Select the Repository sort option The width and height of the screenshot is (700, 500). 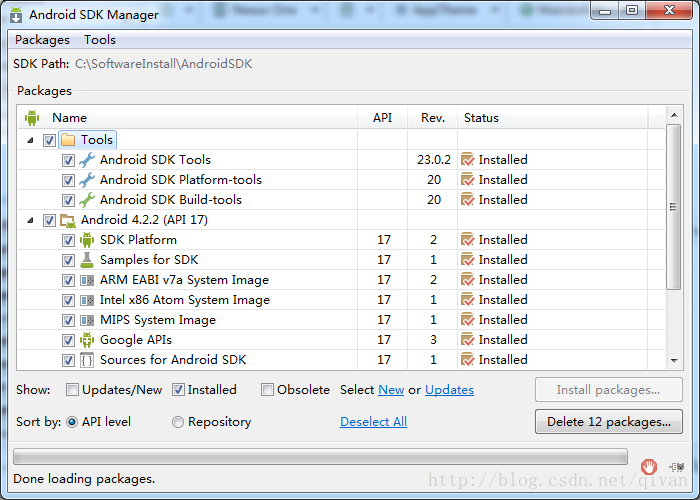point(178,422)
